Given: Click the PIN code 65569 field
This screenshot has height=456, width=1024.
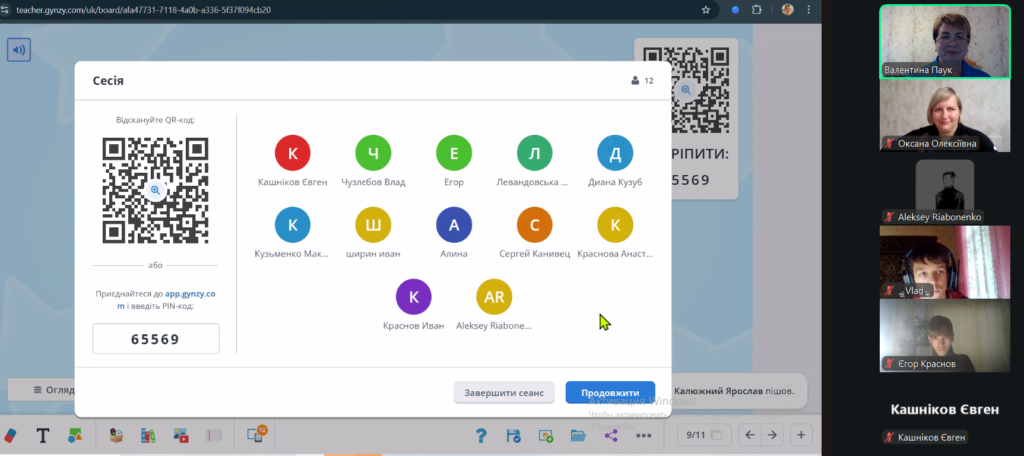Looking at the screenshot, I should tap(155, 339).
